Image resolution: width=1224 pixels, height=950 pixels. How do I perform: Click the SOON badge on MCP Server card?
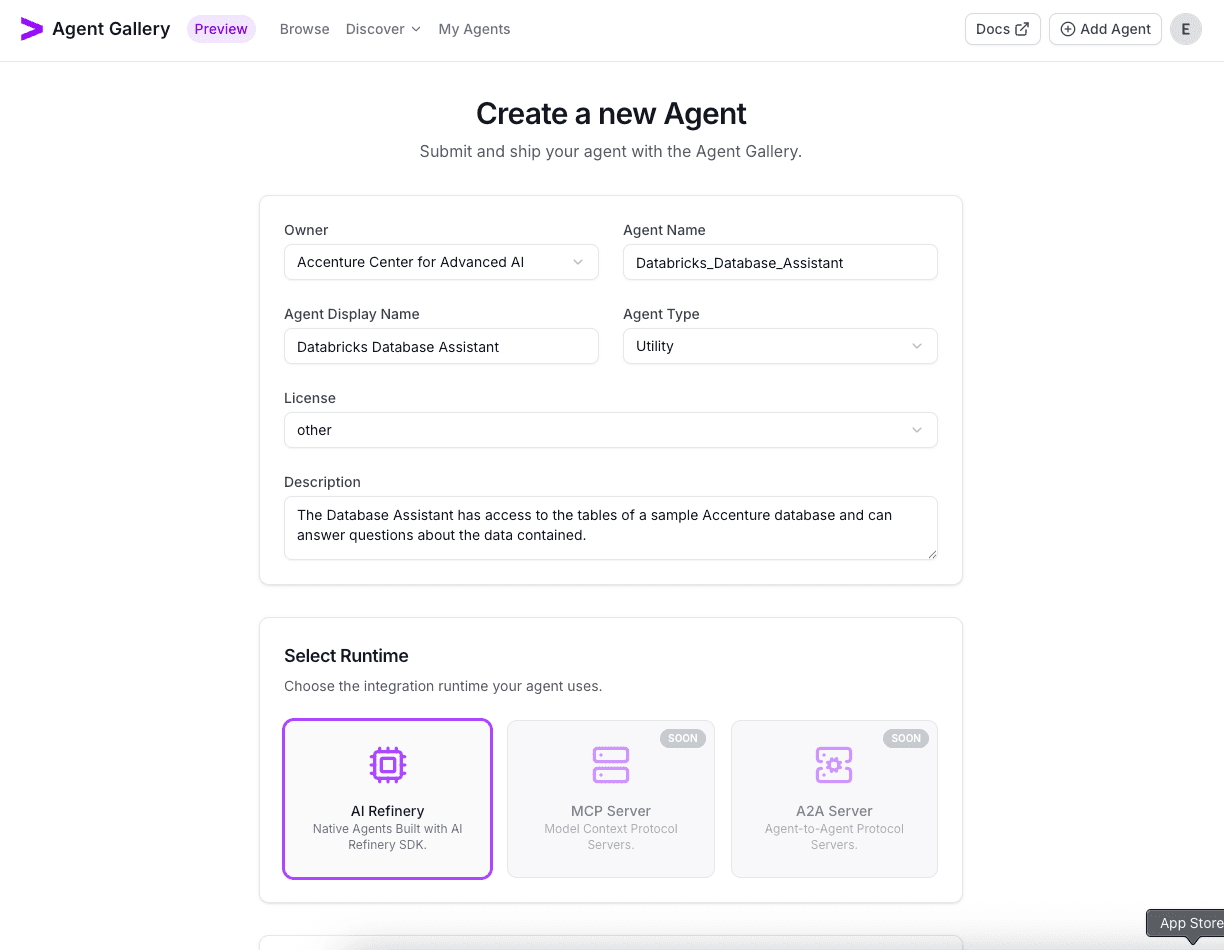[683, 738]
